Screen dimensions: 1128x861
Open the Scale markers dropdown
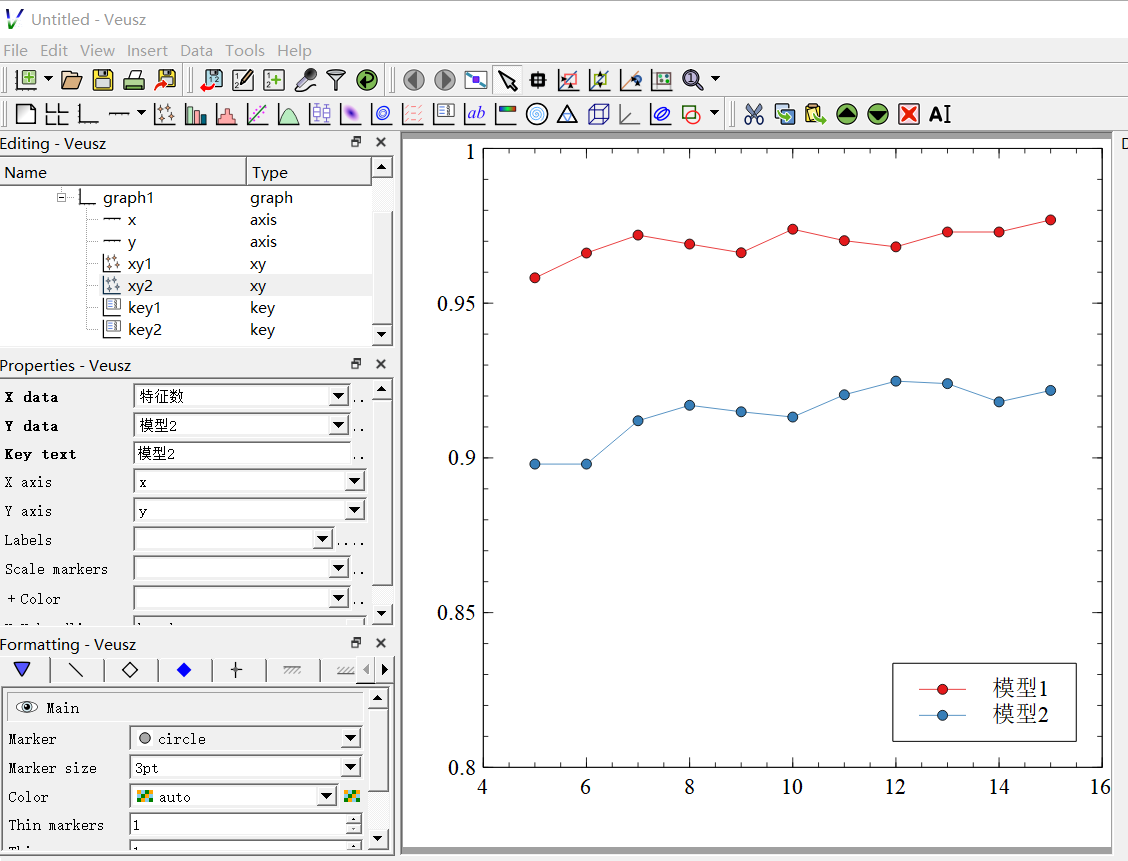point(338,568)
